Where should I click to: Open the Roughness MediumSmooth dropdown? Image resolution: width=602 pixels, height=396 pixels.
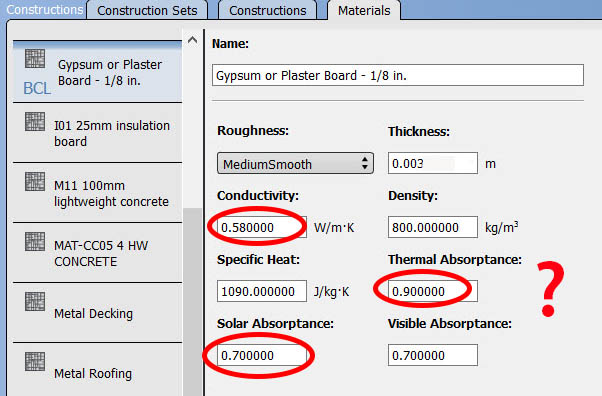click(295, 163)
